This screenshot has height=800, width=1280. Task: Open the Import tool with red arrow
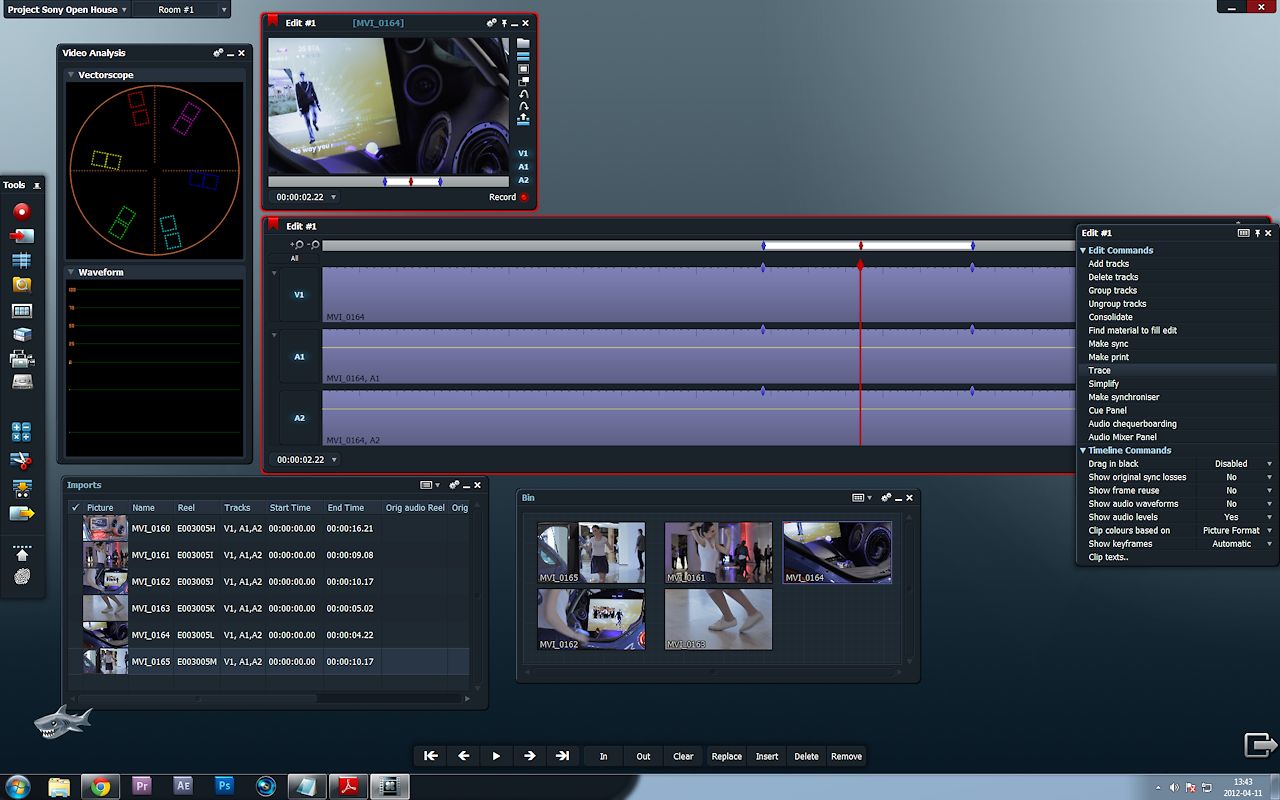click(x=21, y=236)
